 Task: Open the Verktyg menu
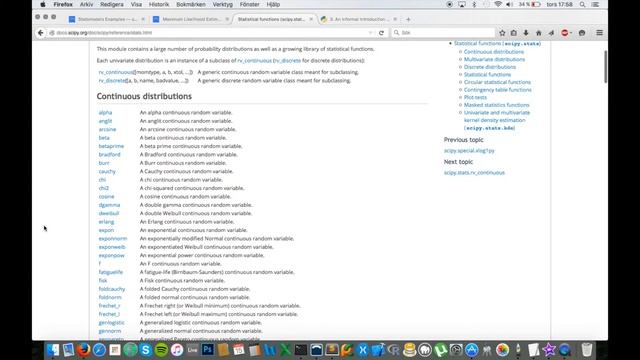(x=222, y=4)
